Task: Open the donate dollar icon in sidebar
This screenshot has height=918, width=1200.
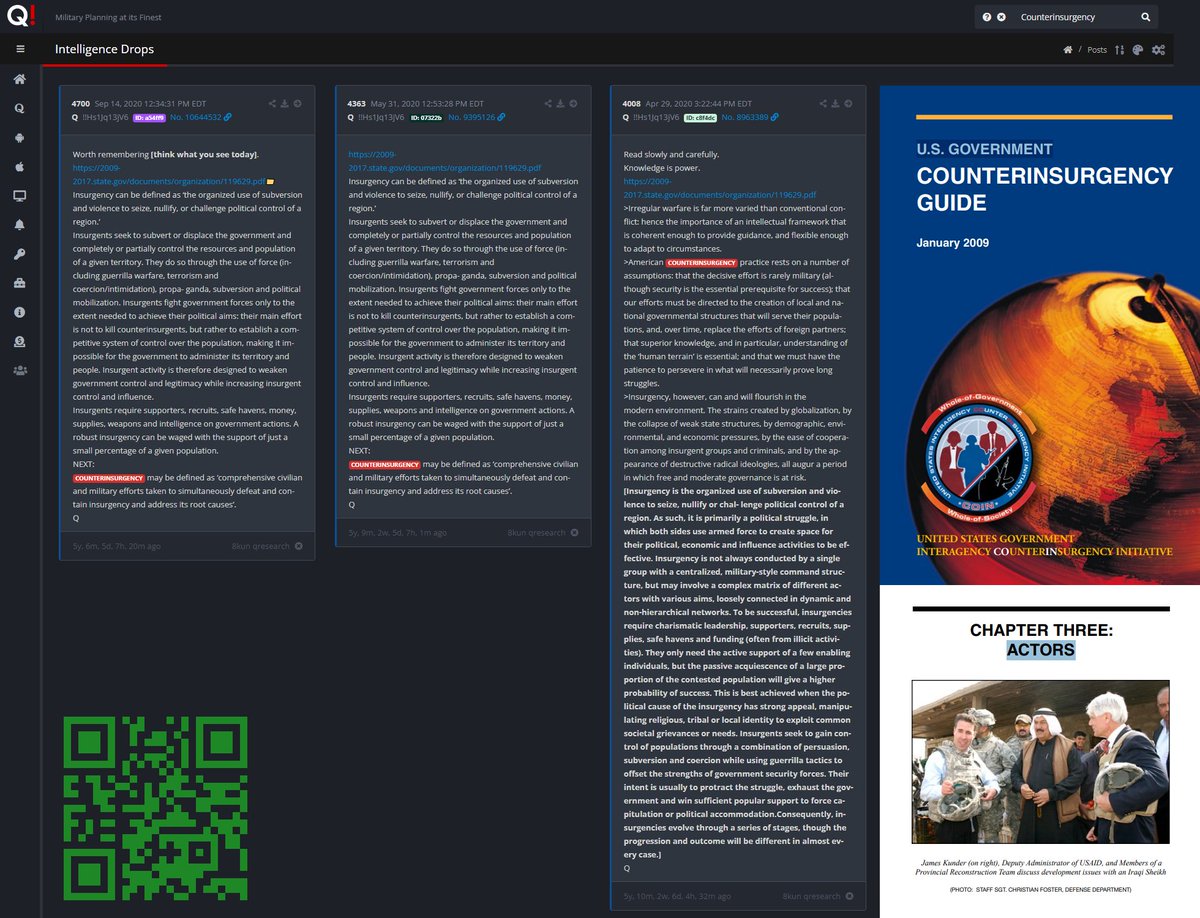Action: (20, 341)
